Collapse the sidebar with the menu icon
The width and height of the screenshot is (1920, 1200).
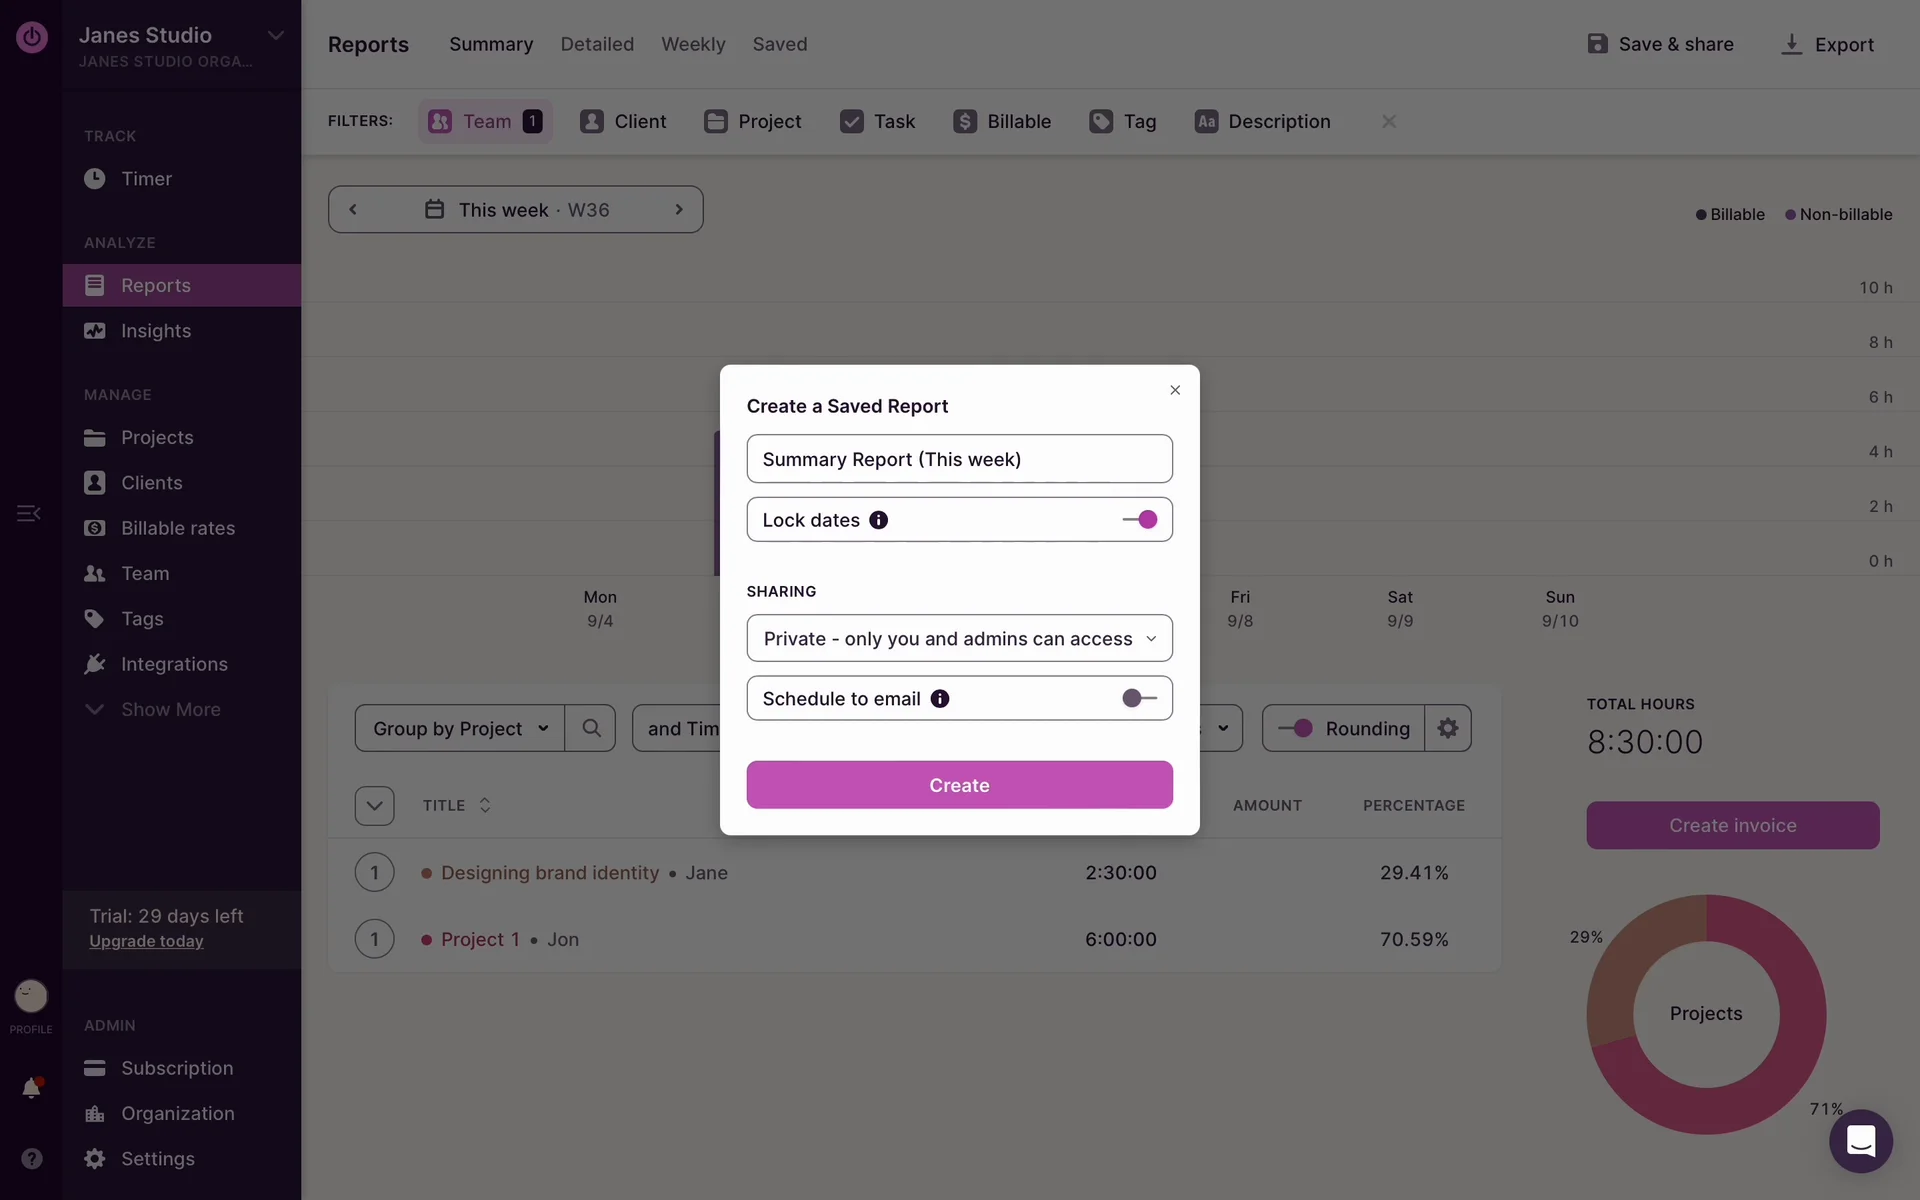click(x=29, y=513)
